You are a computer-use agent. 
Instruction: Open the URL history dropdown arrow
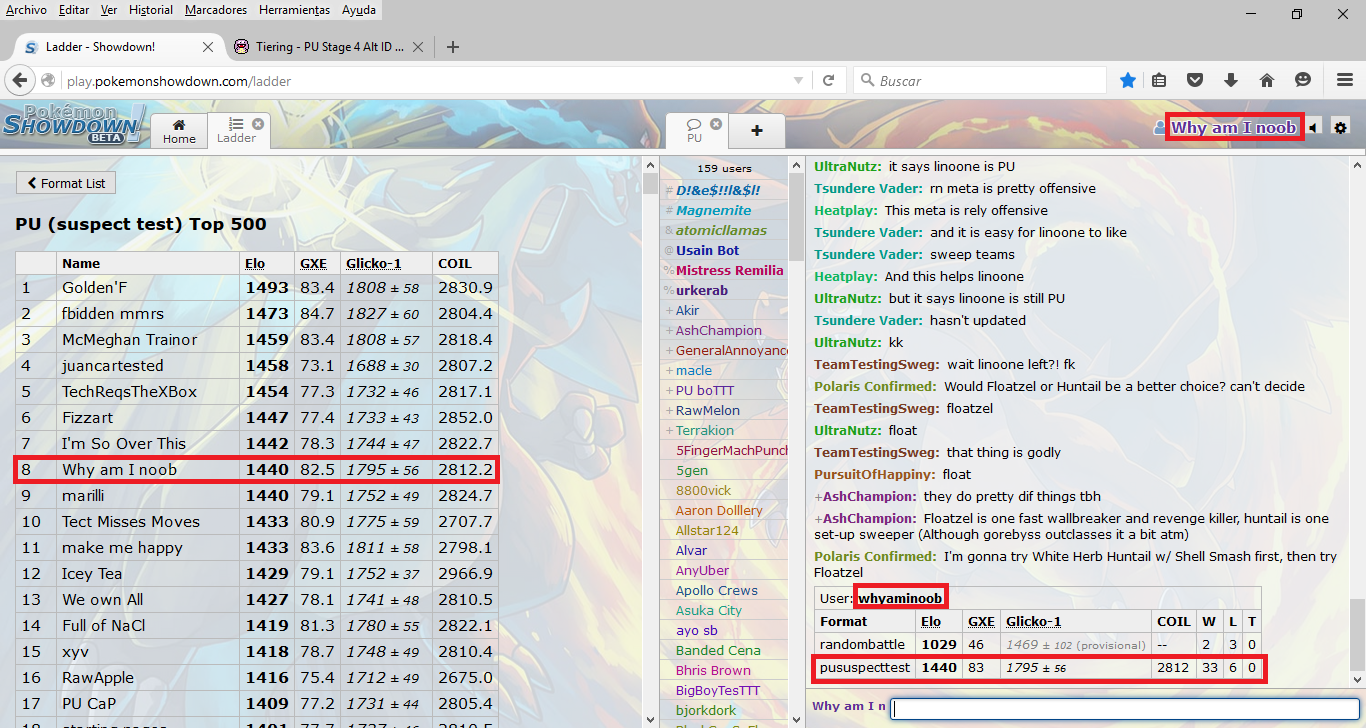pos(798,81)
